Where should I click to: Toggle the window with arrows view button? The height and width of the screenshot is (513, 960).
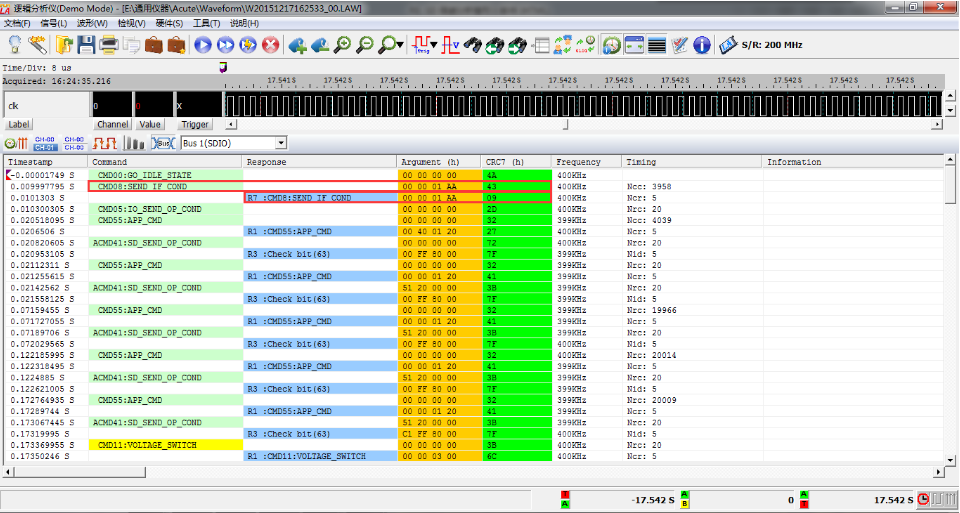click(x=634, y=45)
